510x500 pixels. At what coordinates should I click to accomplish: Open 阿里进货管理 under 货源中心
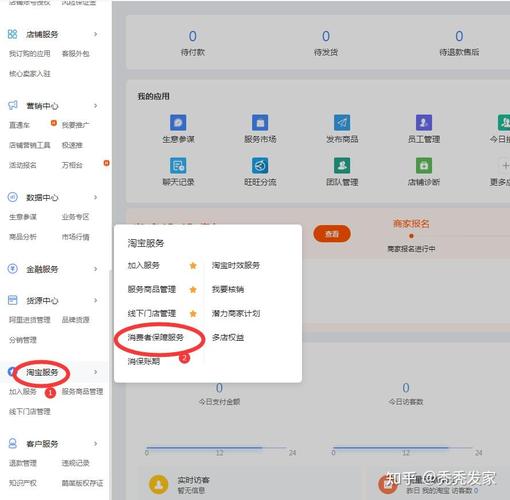30,320
